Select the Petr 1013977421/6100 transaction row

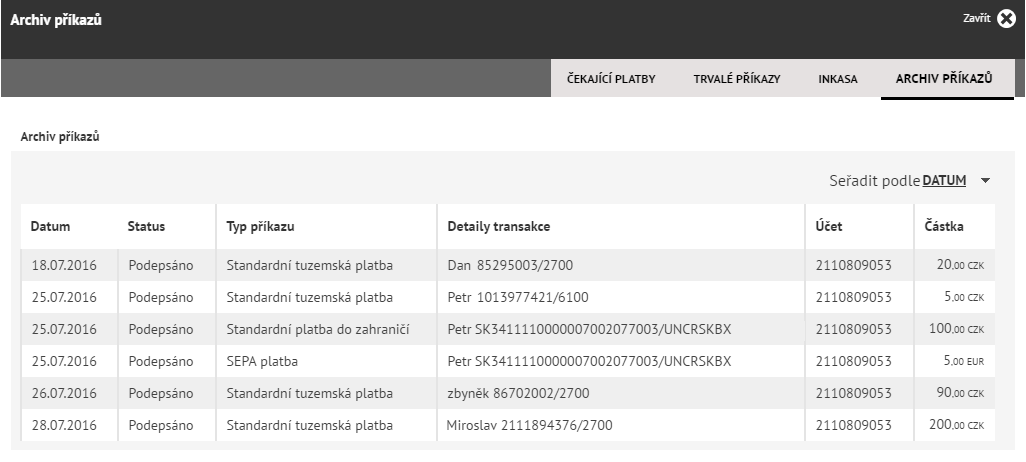tap(508, 297)
